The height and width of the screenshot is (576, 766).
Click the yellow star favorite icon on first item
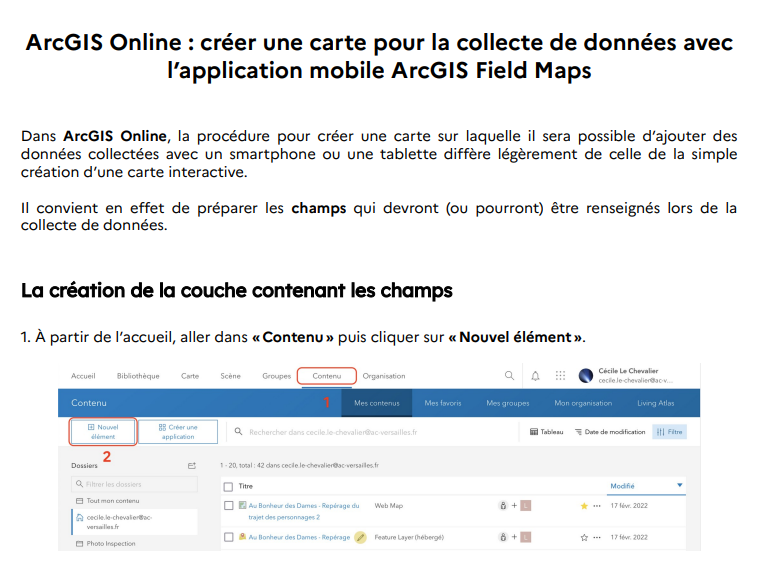tap(584, 506)
